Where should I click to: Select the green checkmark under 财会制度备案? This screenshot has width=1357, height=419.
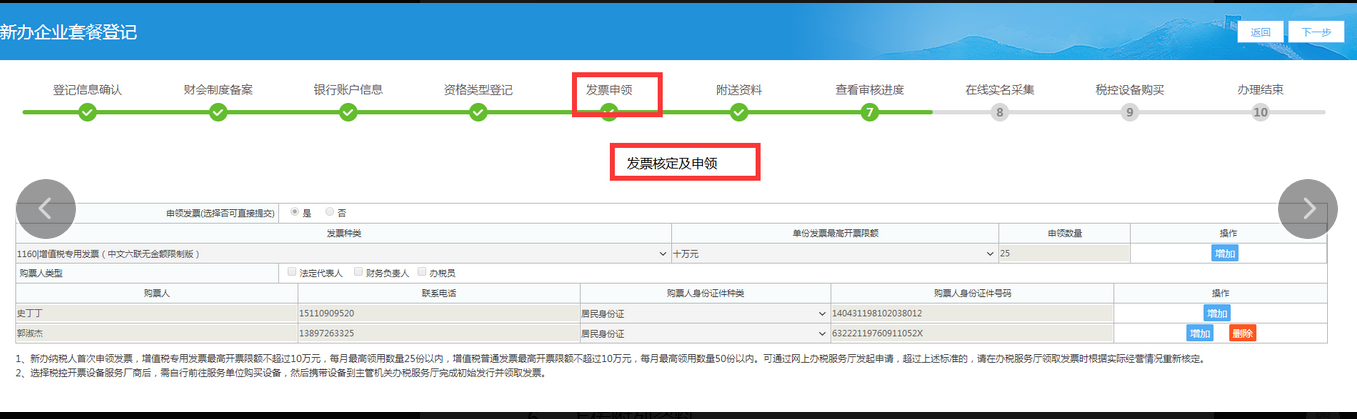[218, 112]
